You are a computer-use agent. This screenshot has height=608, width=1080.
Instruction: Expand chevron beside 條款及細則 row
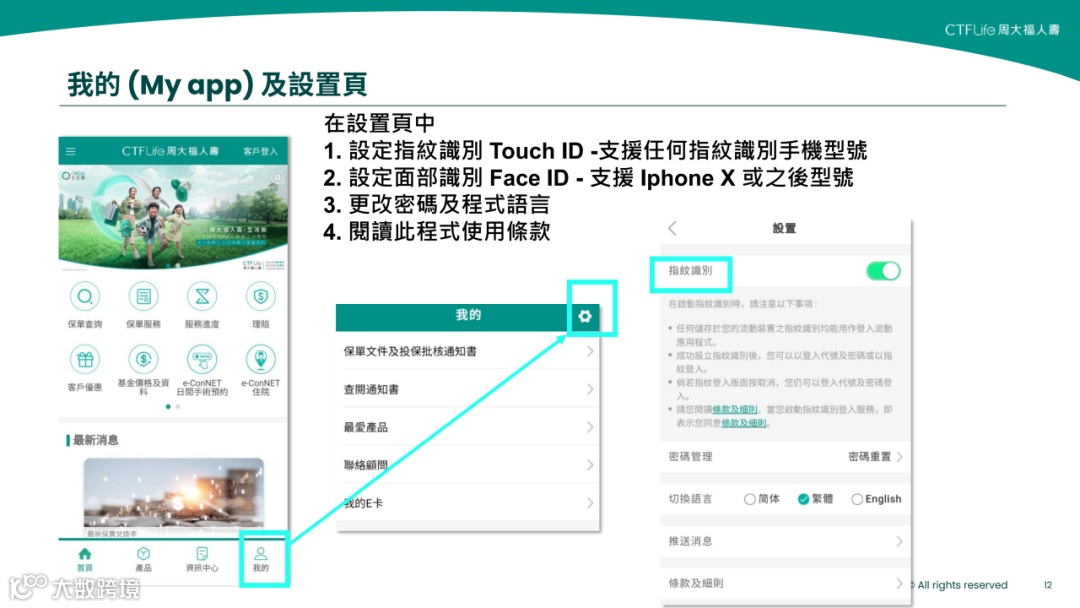click(900, 583)
